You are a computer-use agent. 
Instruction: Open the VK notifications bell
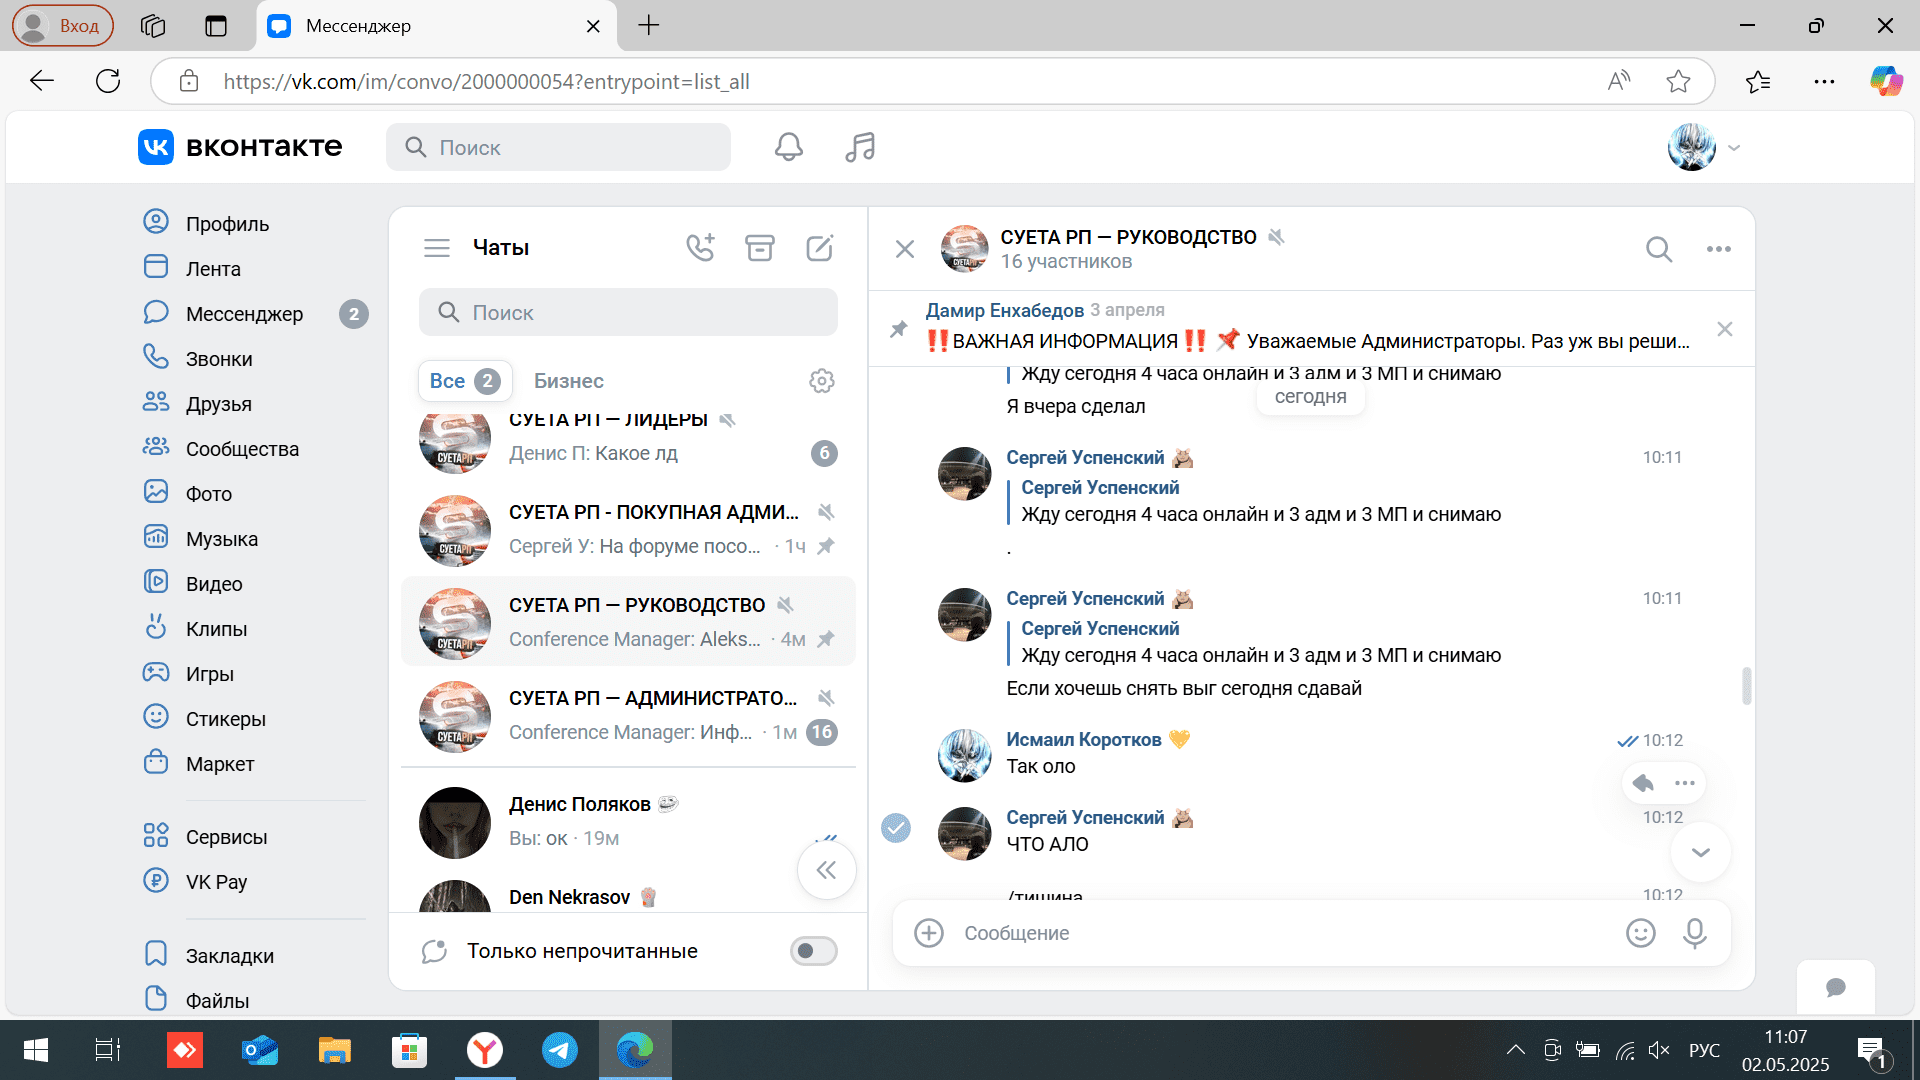(788, 147)
